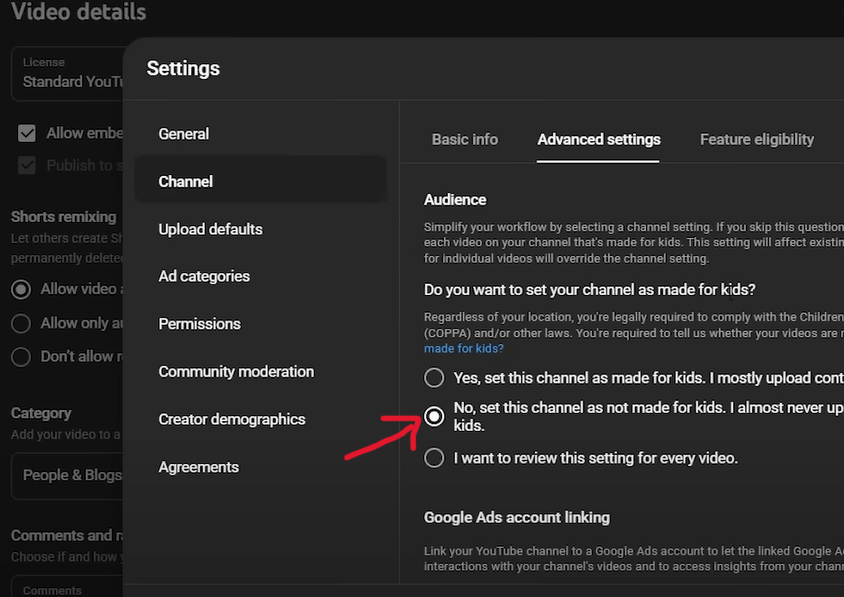This screenshot has height=597, width=844.
Task: Go to Ad categories settings
Action: click(x=204, y=276)
